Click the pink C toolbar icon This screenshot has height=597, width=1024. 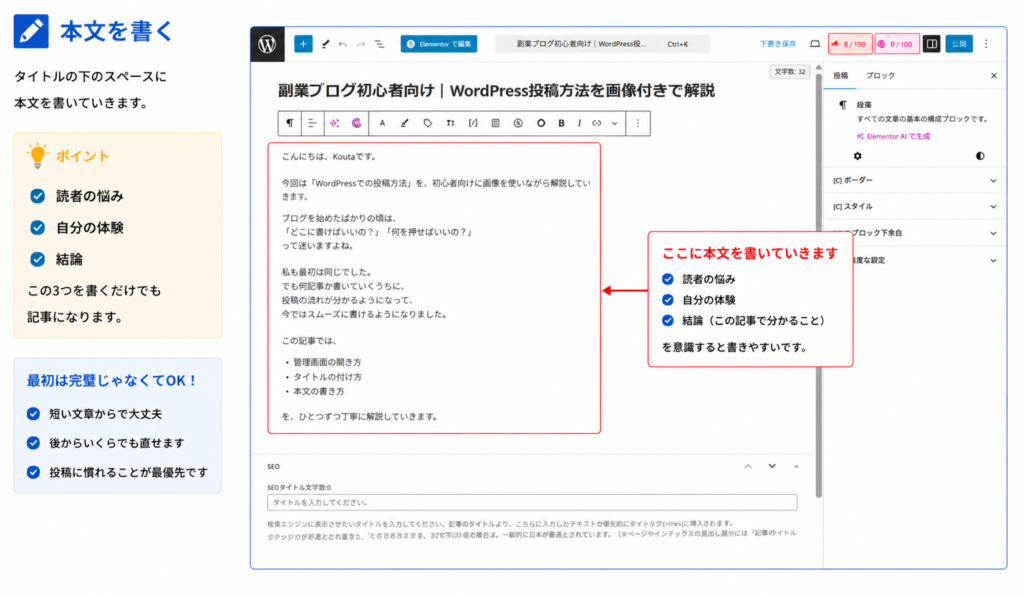[357, 123]
